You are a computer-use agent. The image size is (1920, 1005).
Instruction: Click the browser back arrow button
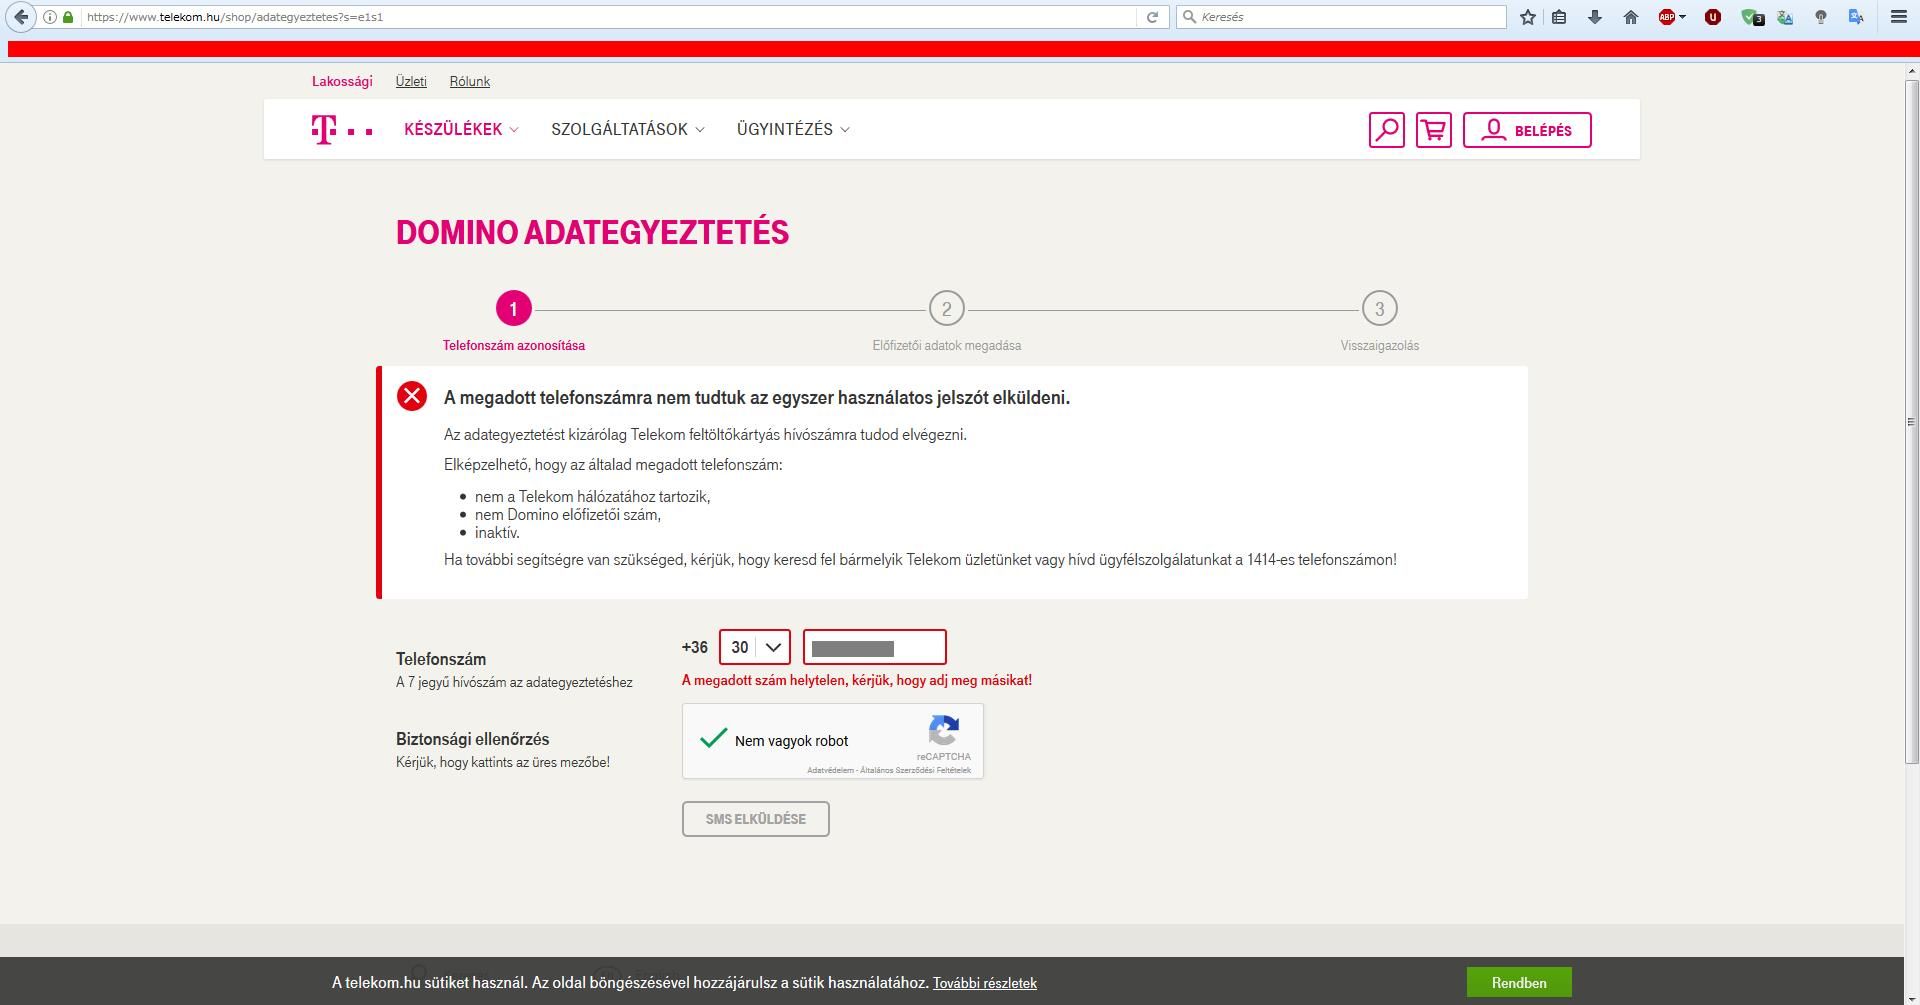tap(21, 17)
